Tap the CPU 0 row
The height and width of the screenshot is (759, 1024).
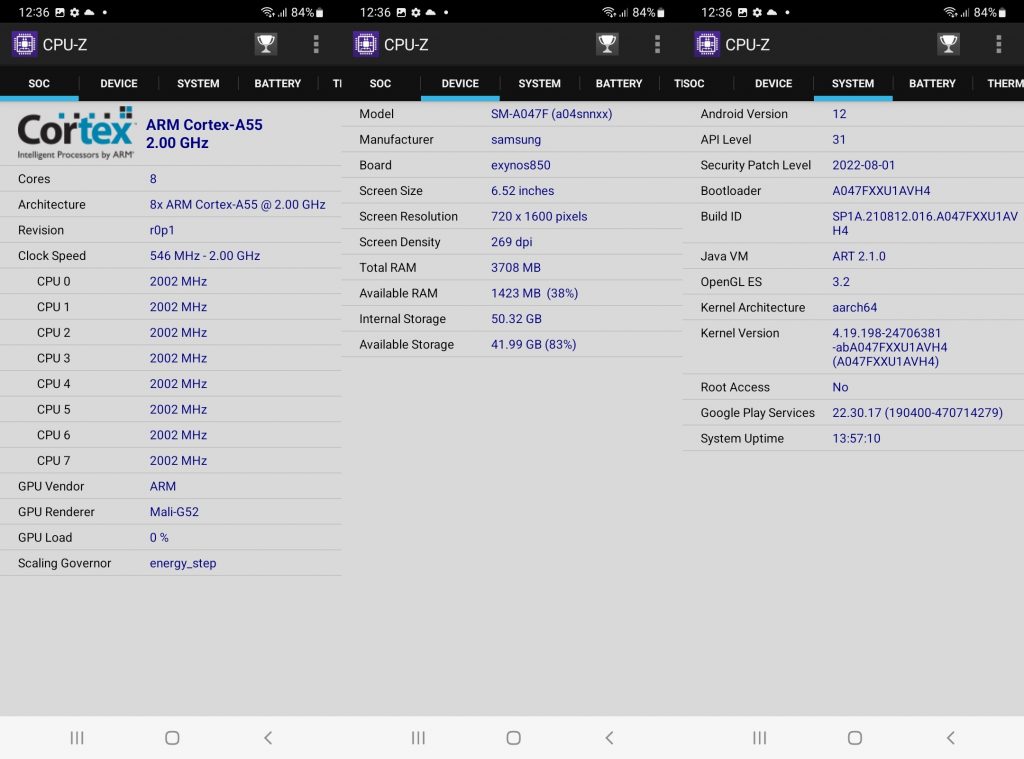(x=171, y=282)
